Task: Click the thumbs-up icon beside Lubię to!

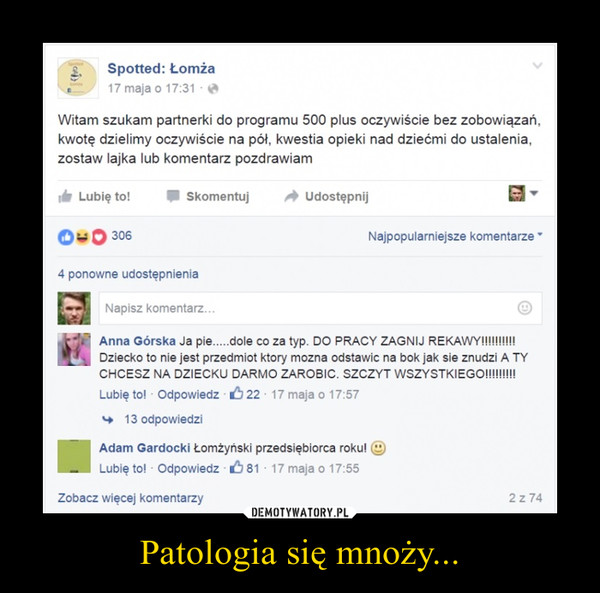Action: [65, 197]
